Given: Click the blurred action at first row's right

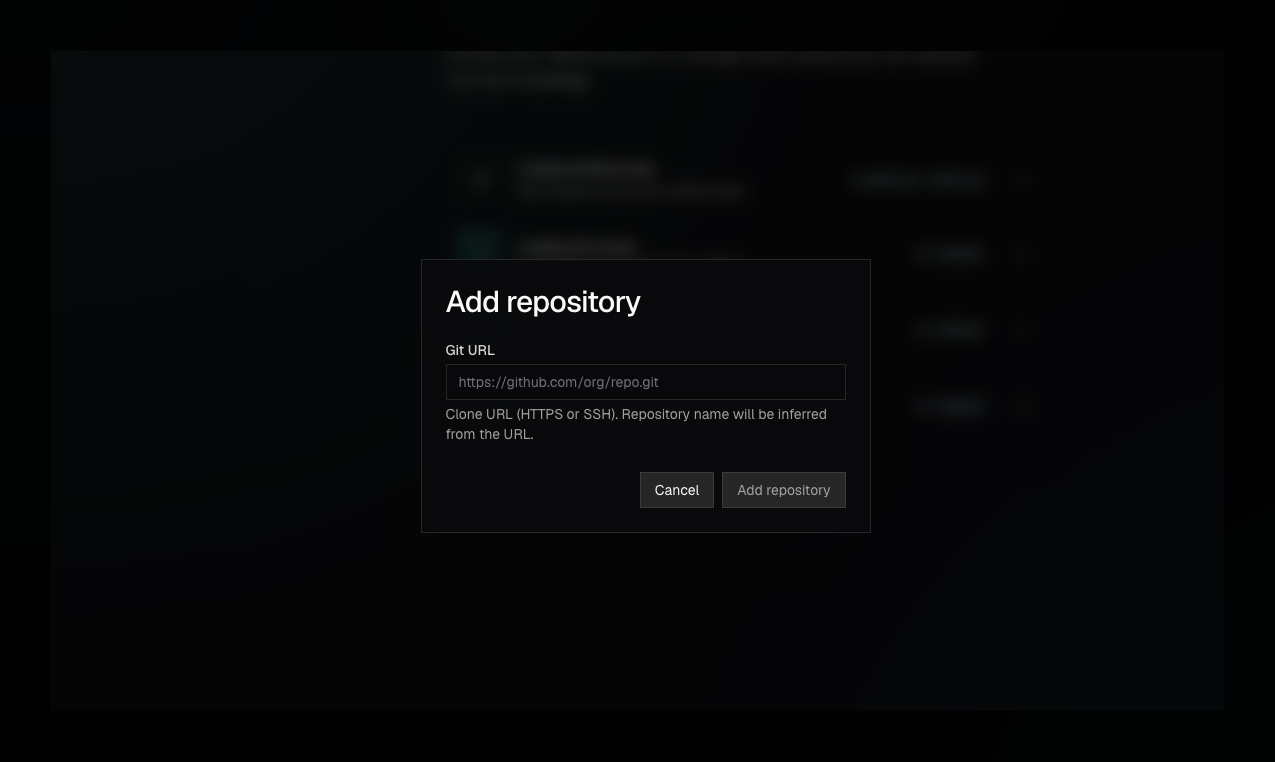Looking at the screenshot, I should point(918,180).
